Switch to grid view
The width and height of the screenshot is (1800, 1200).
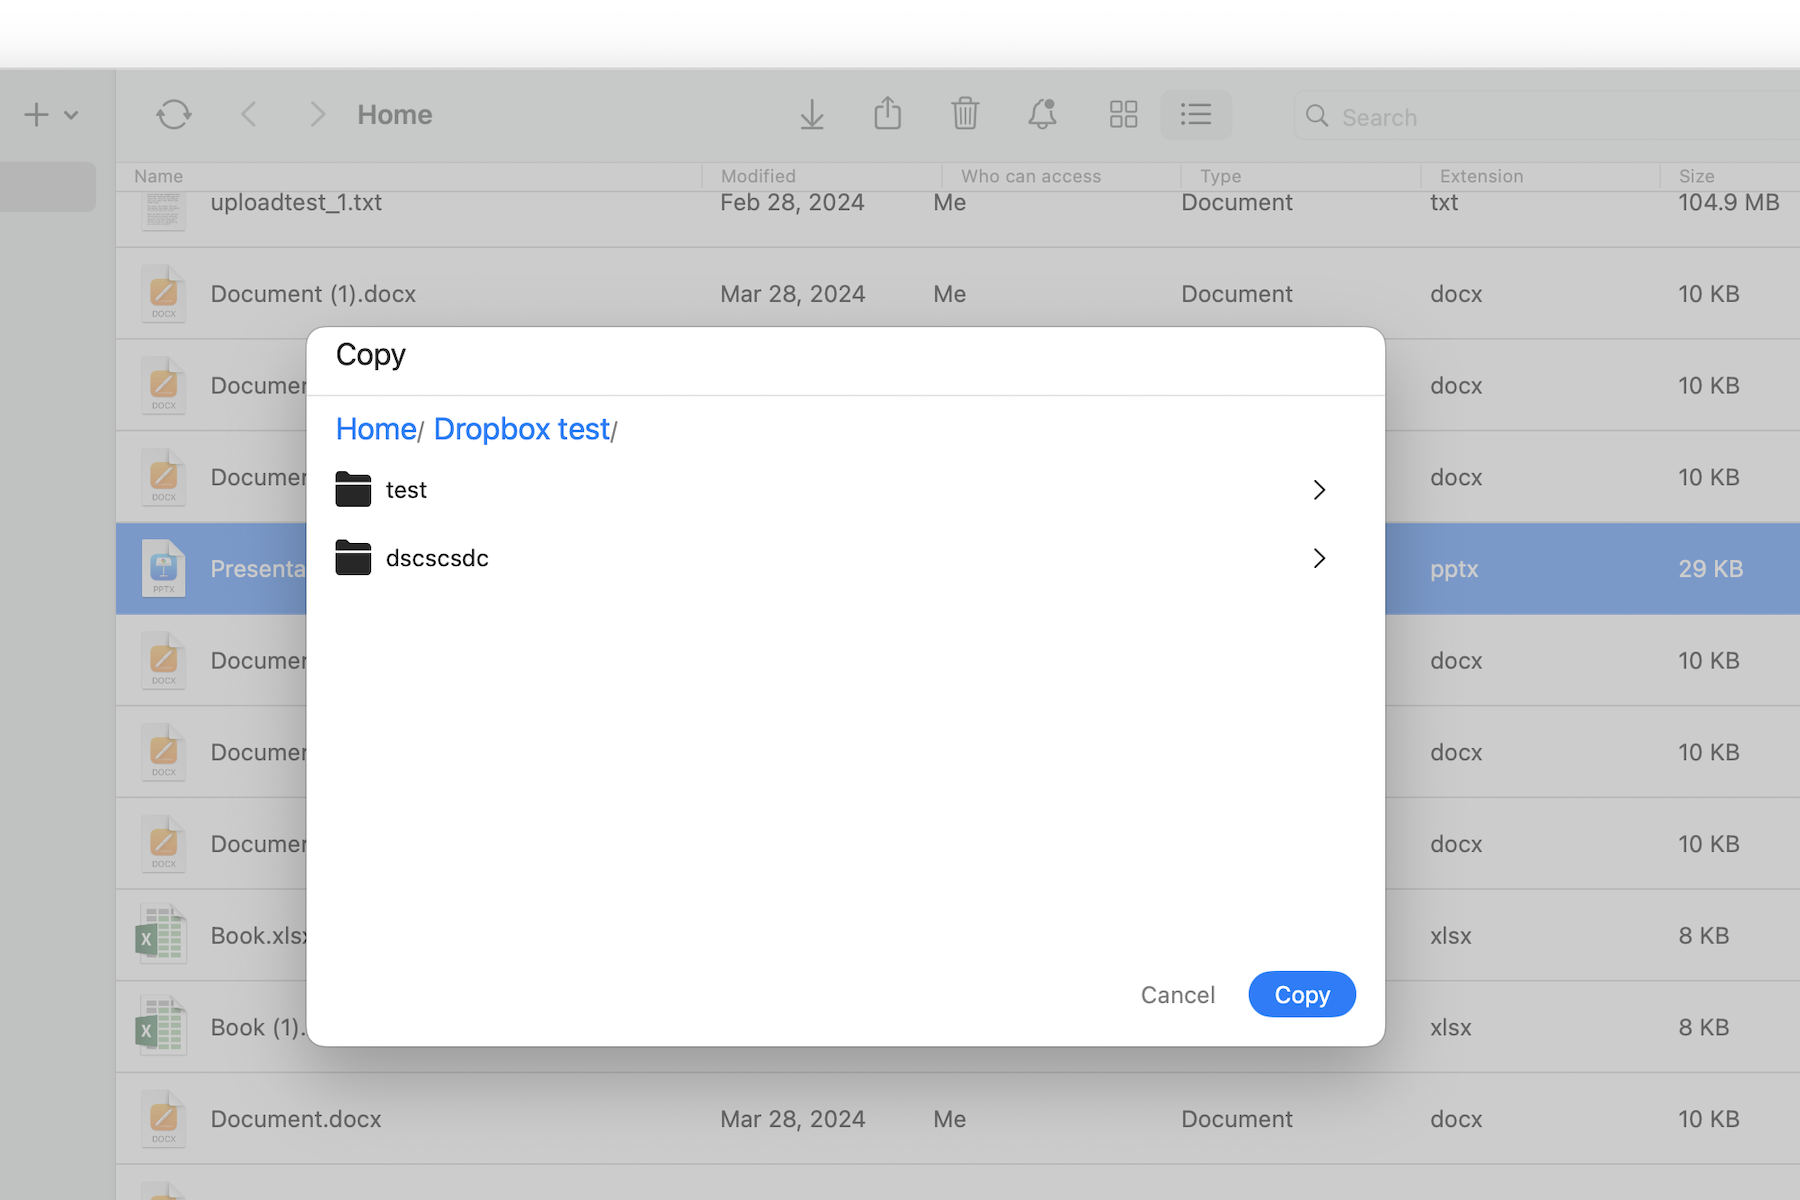[x=1123, y=115]
